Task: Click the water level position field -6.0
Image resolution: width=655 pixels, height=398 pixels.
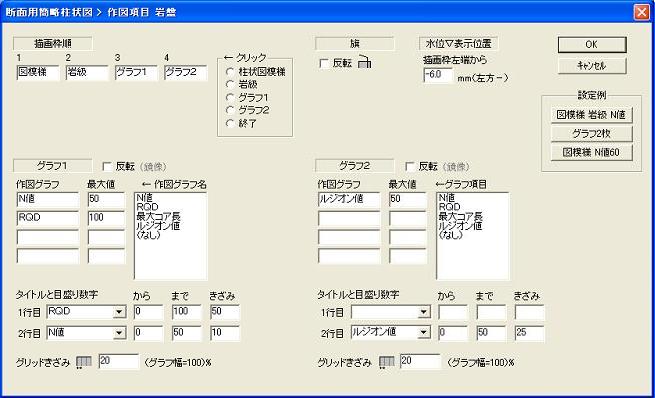Action: click(x=438, y=75)
